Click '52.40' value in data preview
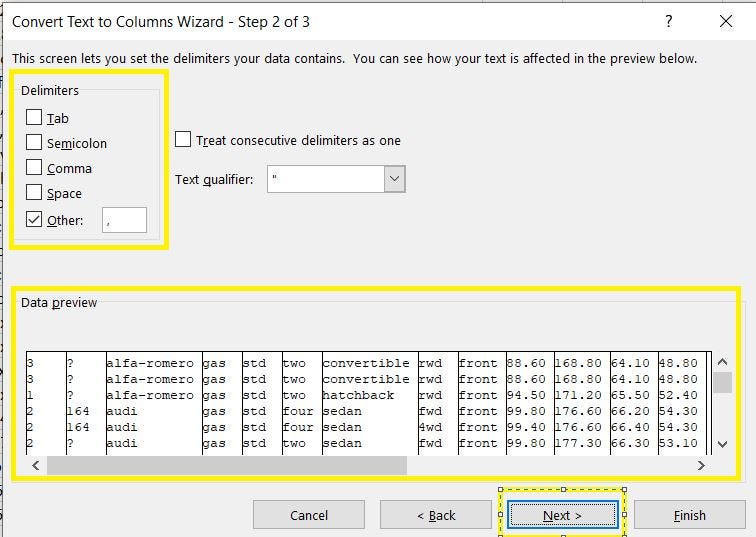The width and height of the screenshot is (756, 537). [678, 395]
